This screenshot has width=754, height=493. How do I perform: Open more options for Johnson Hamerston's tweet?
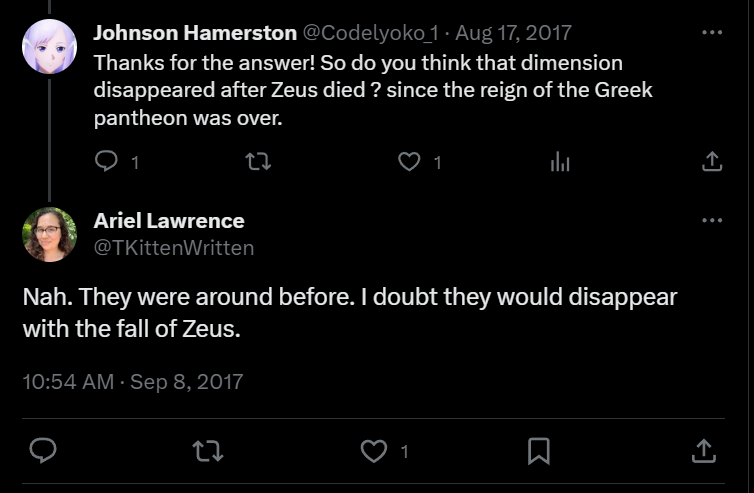[x=711, y=33]
